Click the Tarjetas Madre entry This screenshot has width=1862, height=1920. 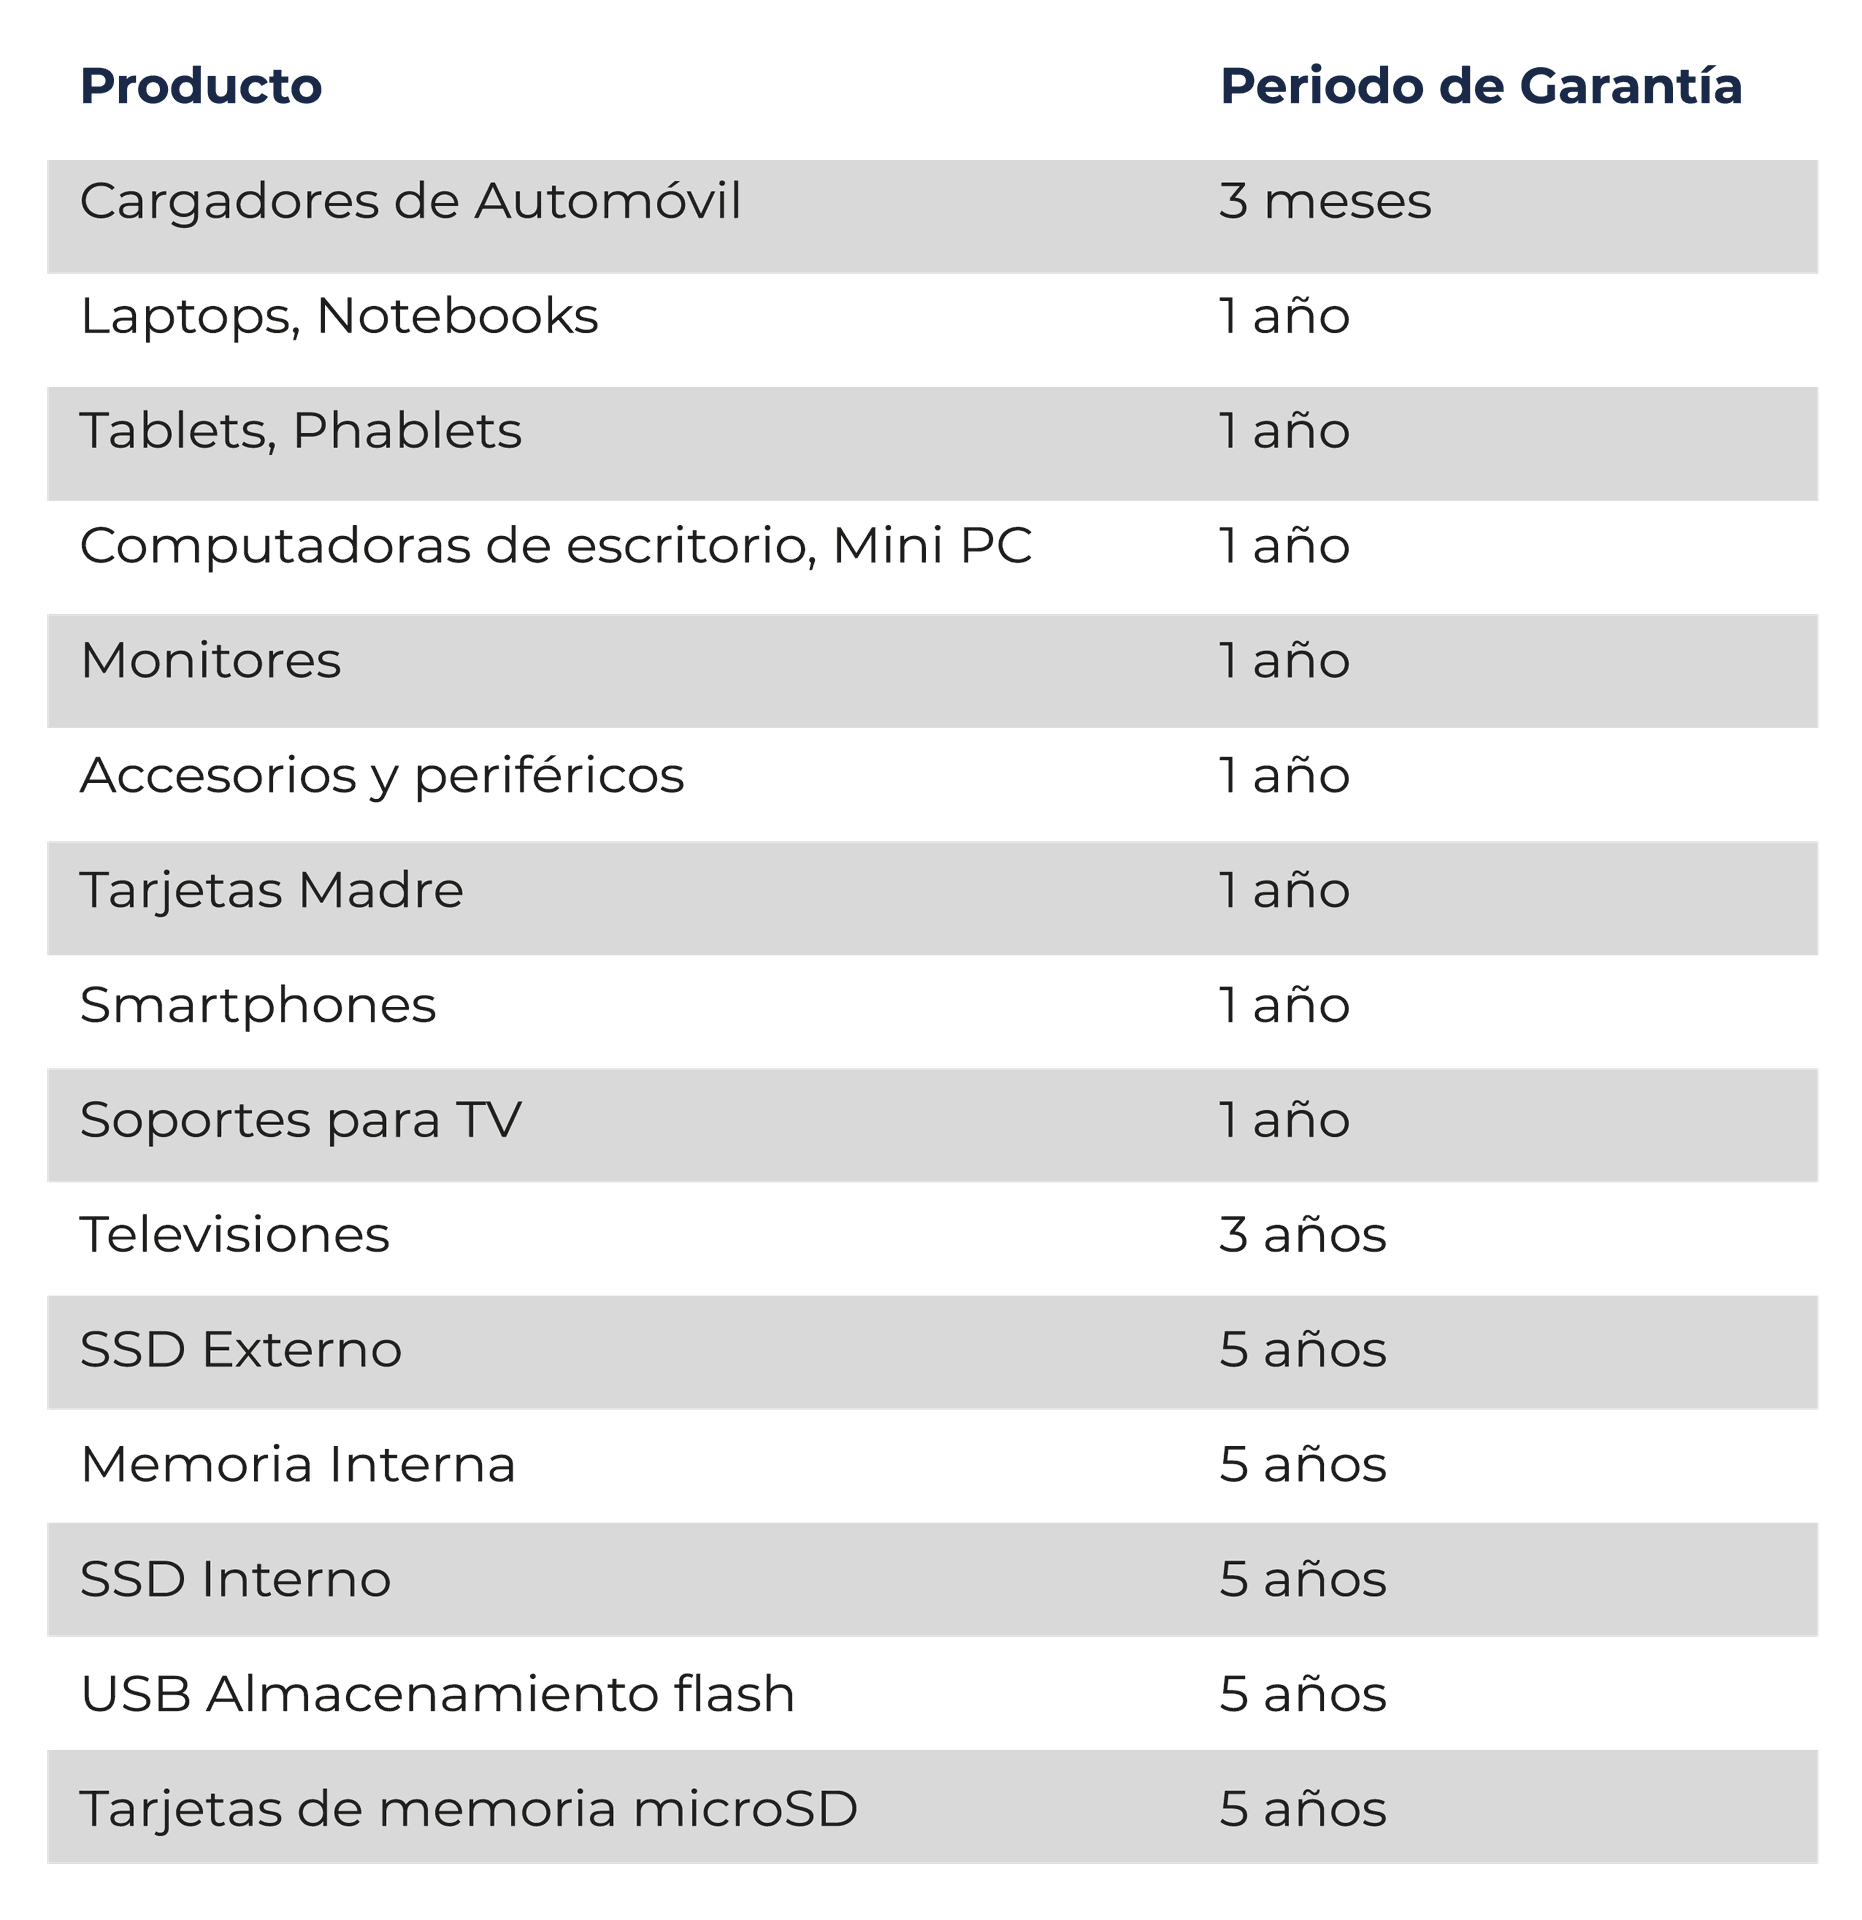pyautogui.click(x=272, y=891)
